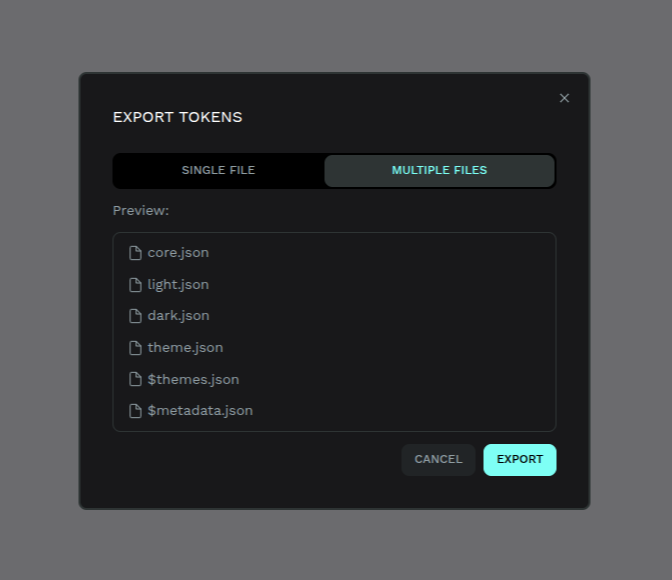This screenshot has height=580, width=672.
Task: Click the dimmed backdrop outside the dialog
Action: 40,300
